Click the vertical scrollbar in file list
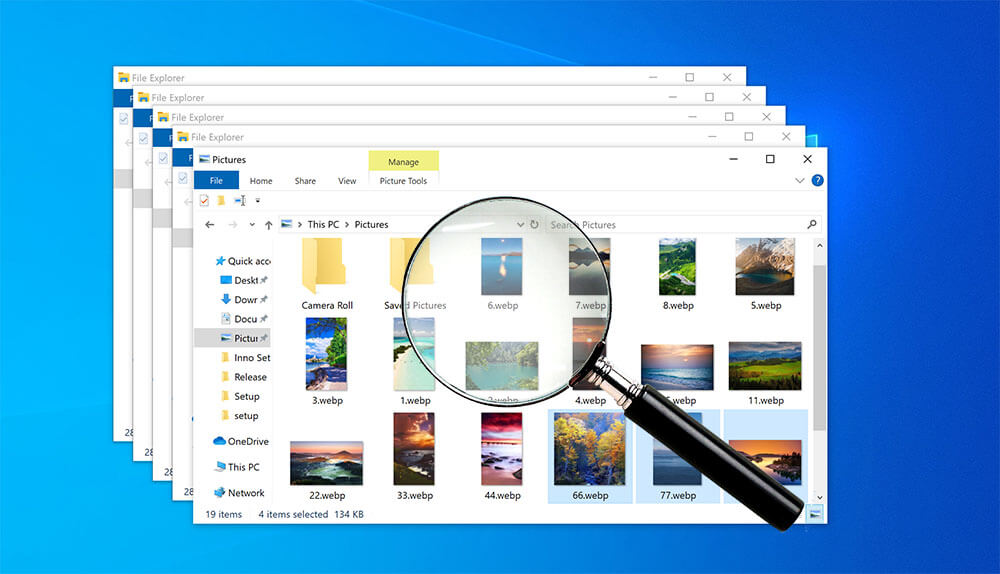Screen dimensions: 1000x574 point(819,330)
